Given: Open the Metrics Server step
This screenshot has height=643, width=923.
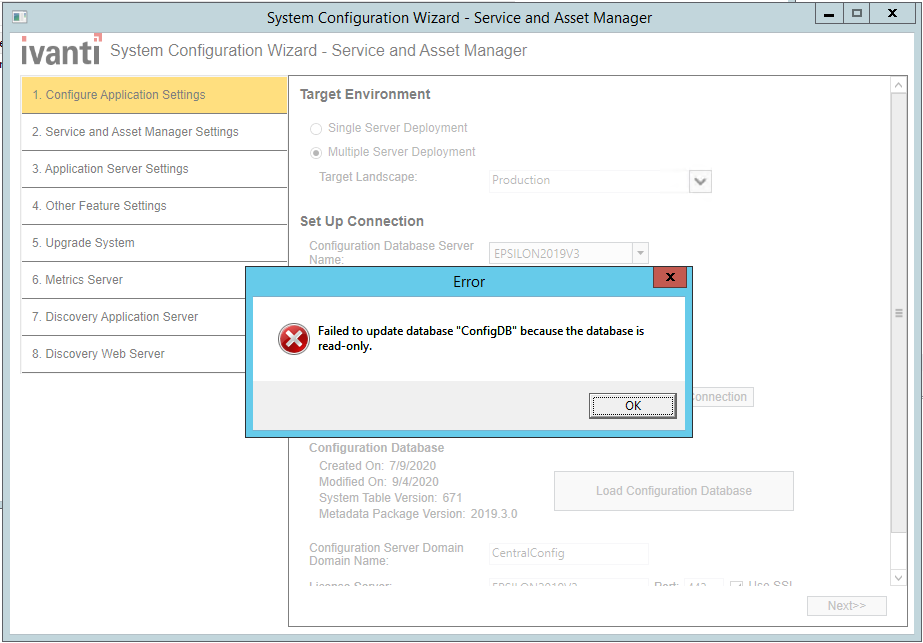Looking at the screenshot, I should tap(154, 280).
